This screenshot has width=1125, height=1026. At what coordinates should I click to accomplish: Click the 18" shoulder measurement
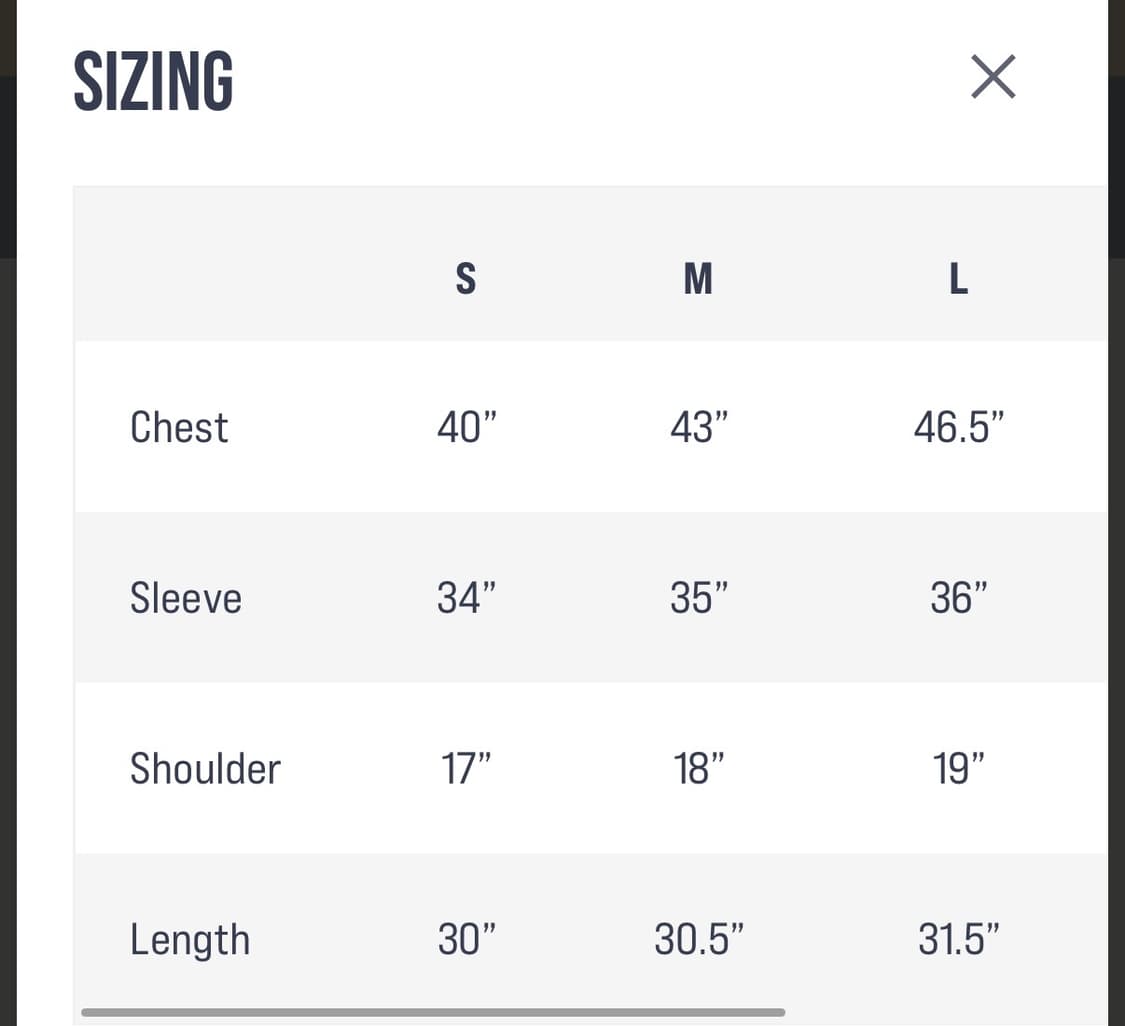pos(699,769)
